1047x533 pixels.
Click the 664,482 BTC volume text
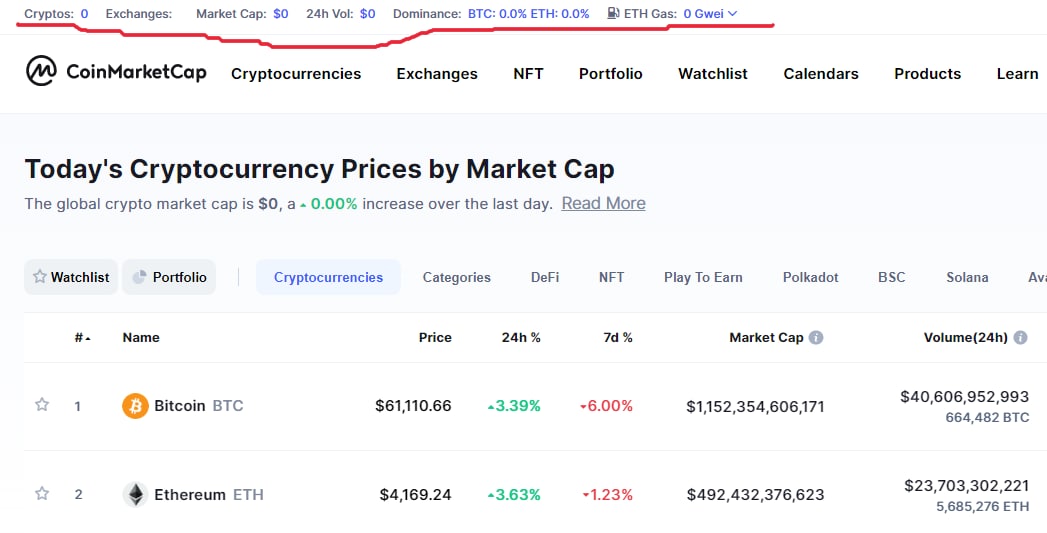click(988, 417)
